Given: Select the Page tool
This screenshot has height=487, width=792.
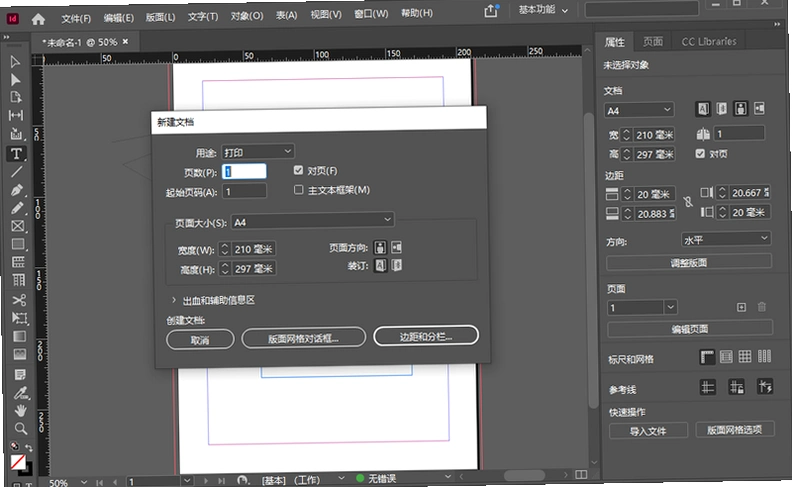Looking at the screenshot, I should tap(16, 98).
